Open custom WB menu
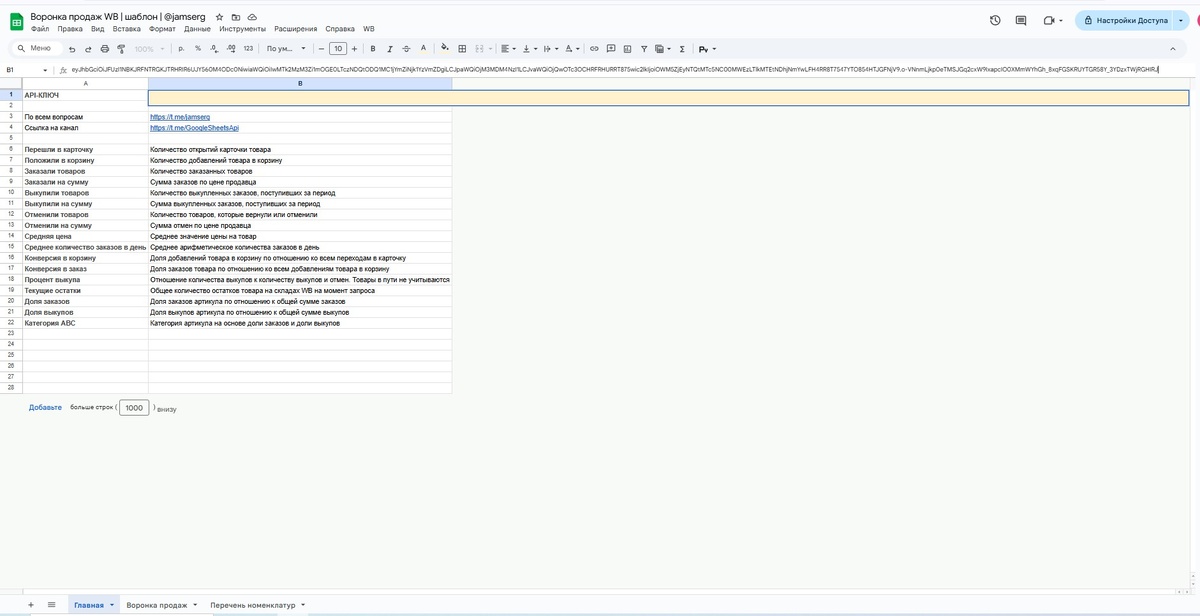Viewport: 1200px width, 616px height. tap(369, 29)
